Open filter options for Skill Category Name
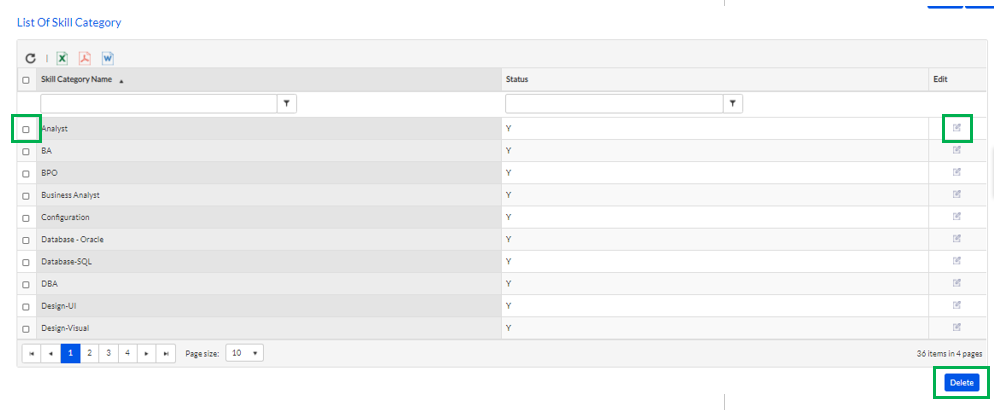This screenshot has height=410, width=994. (x=287, y=103)
